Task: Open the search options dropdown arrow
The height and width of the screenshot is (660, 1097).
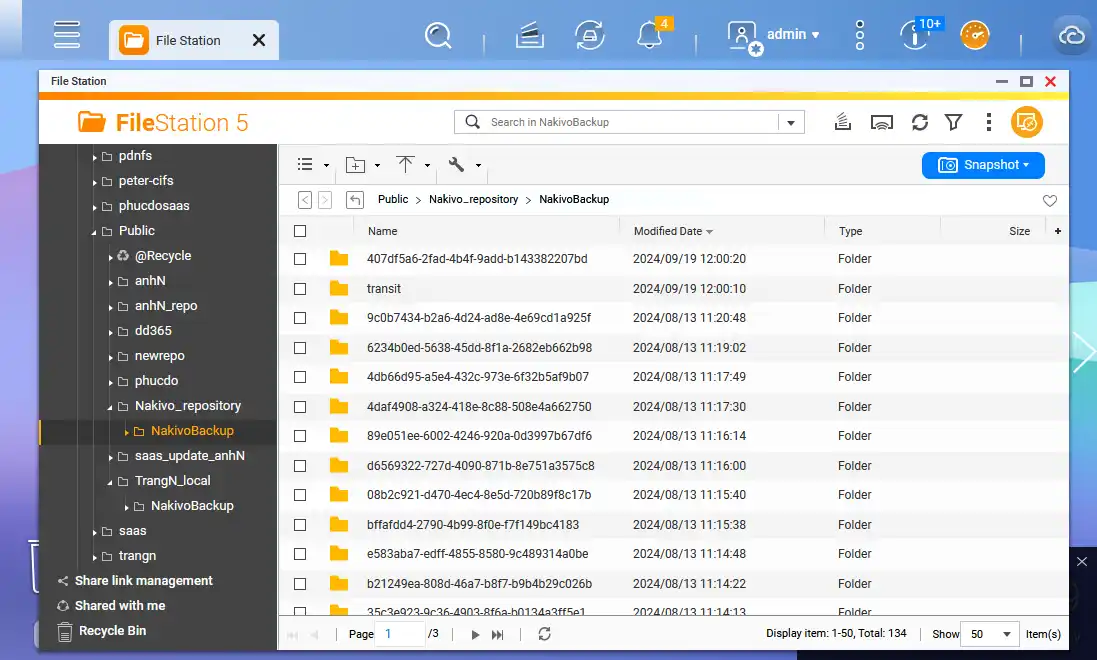Action: click(791, 122)
